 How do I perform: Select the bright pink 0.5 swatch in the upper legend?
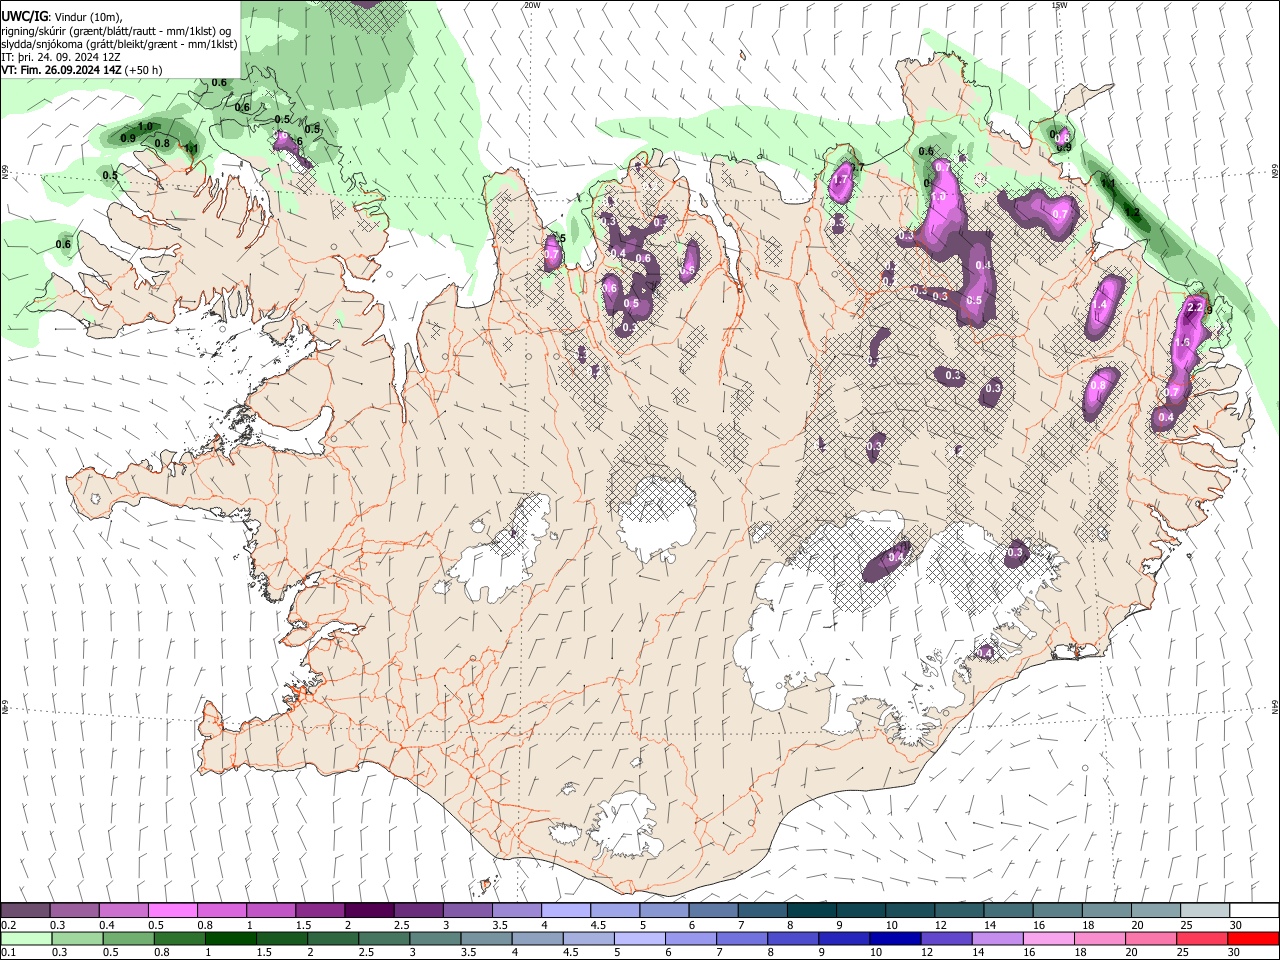172,910
